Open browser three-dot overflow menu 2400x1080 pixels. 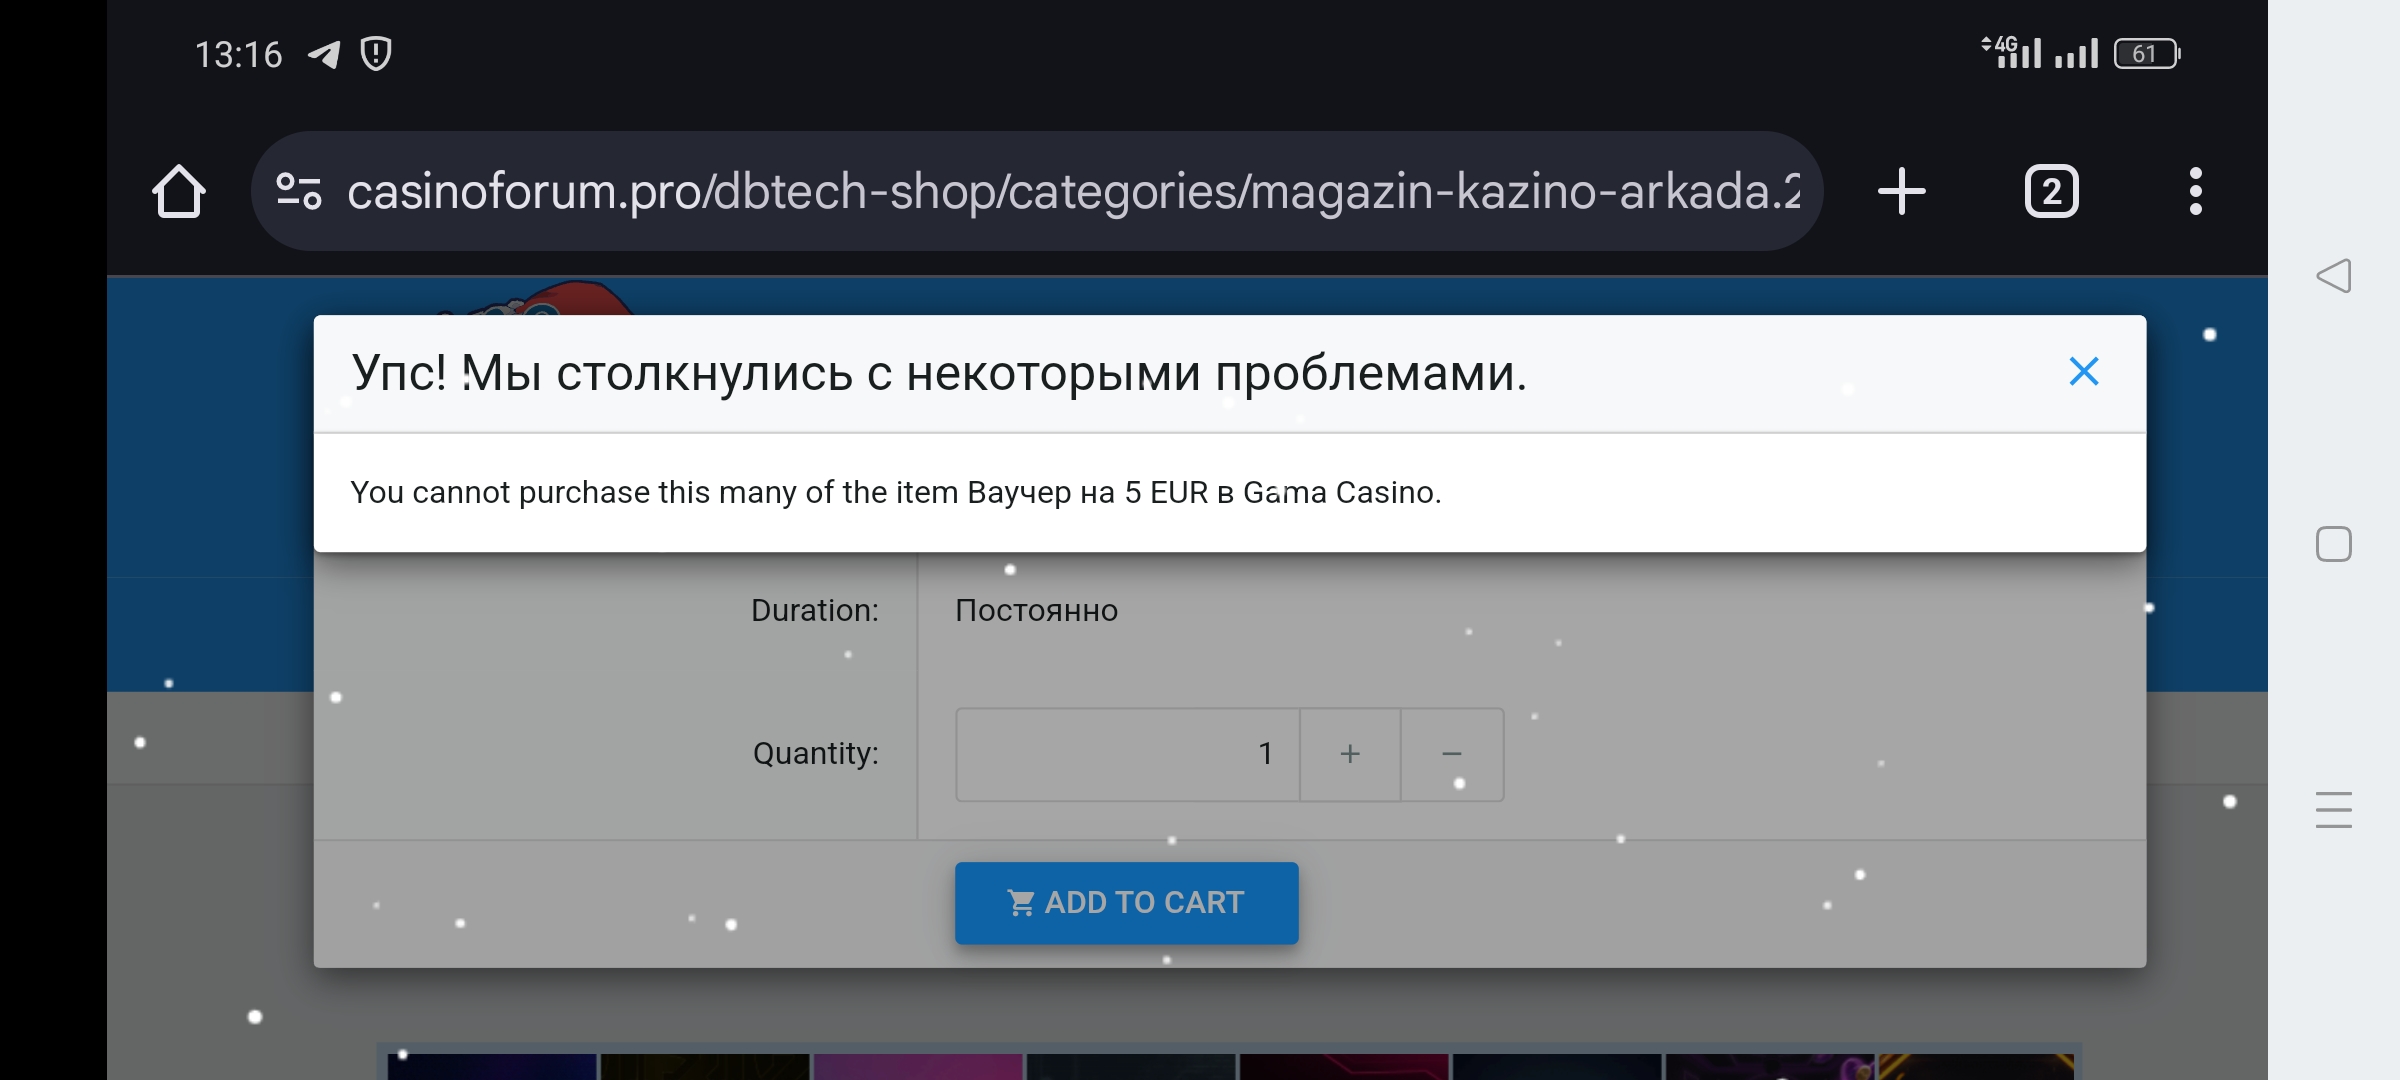pos(2195,191)
